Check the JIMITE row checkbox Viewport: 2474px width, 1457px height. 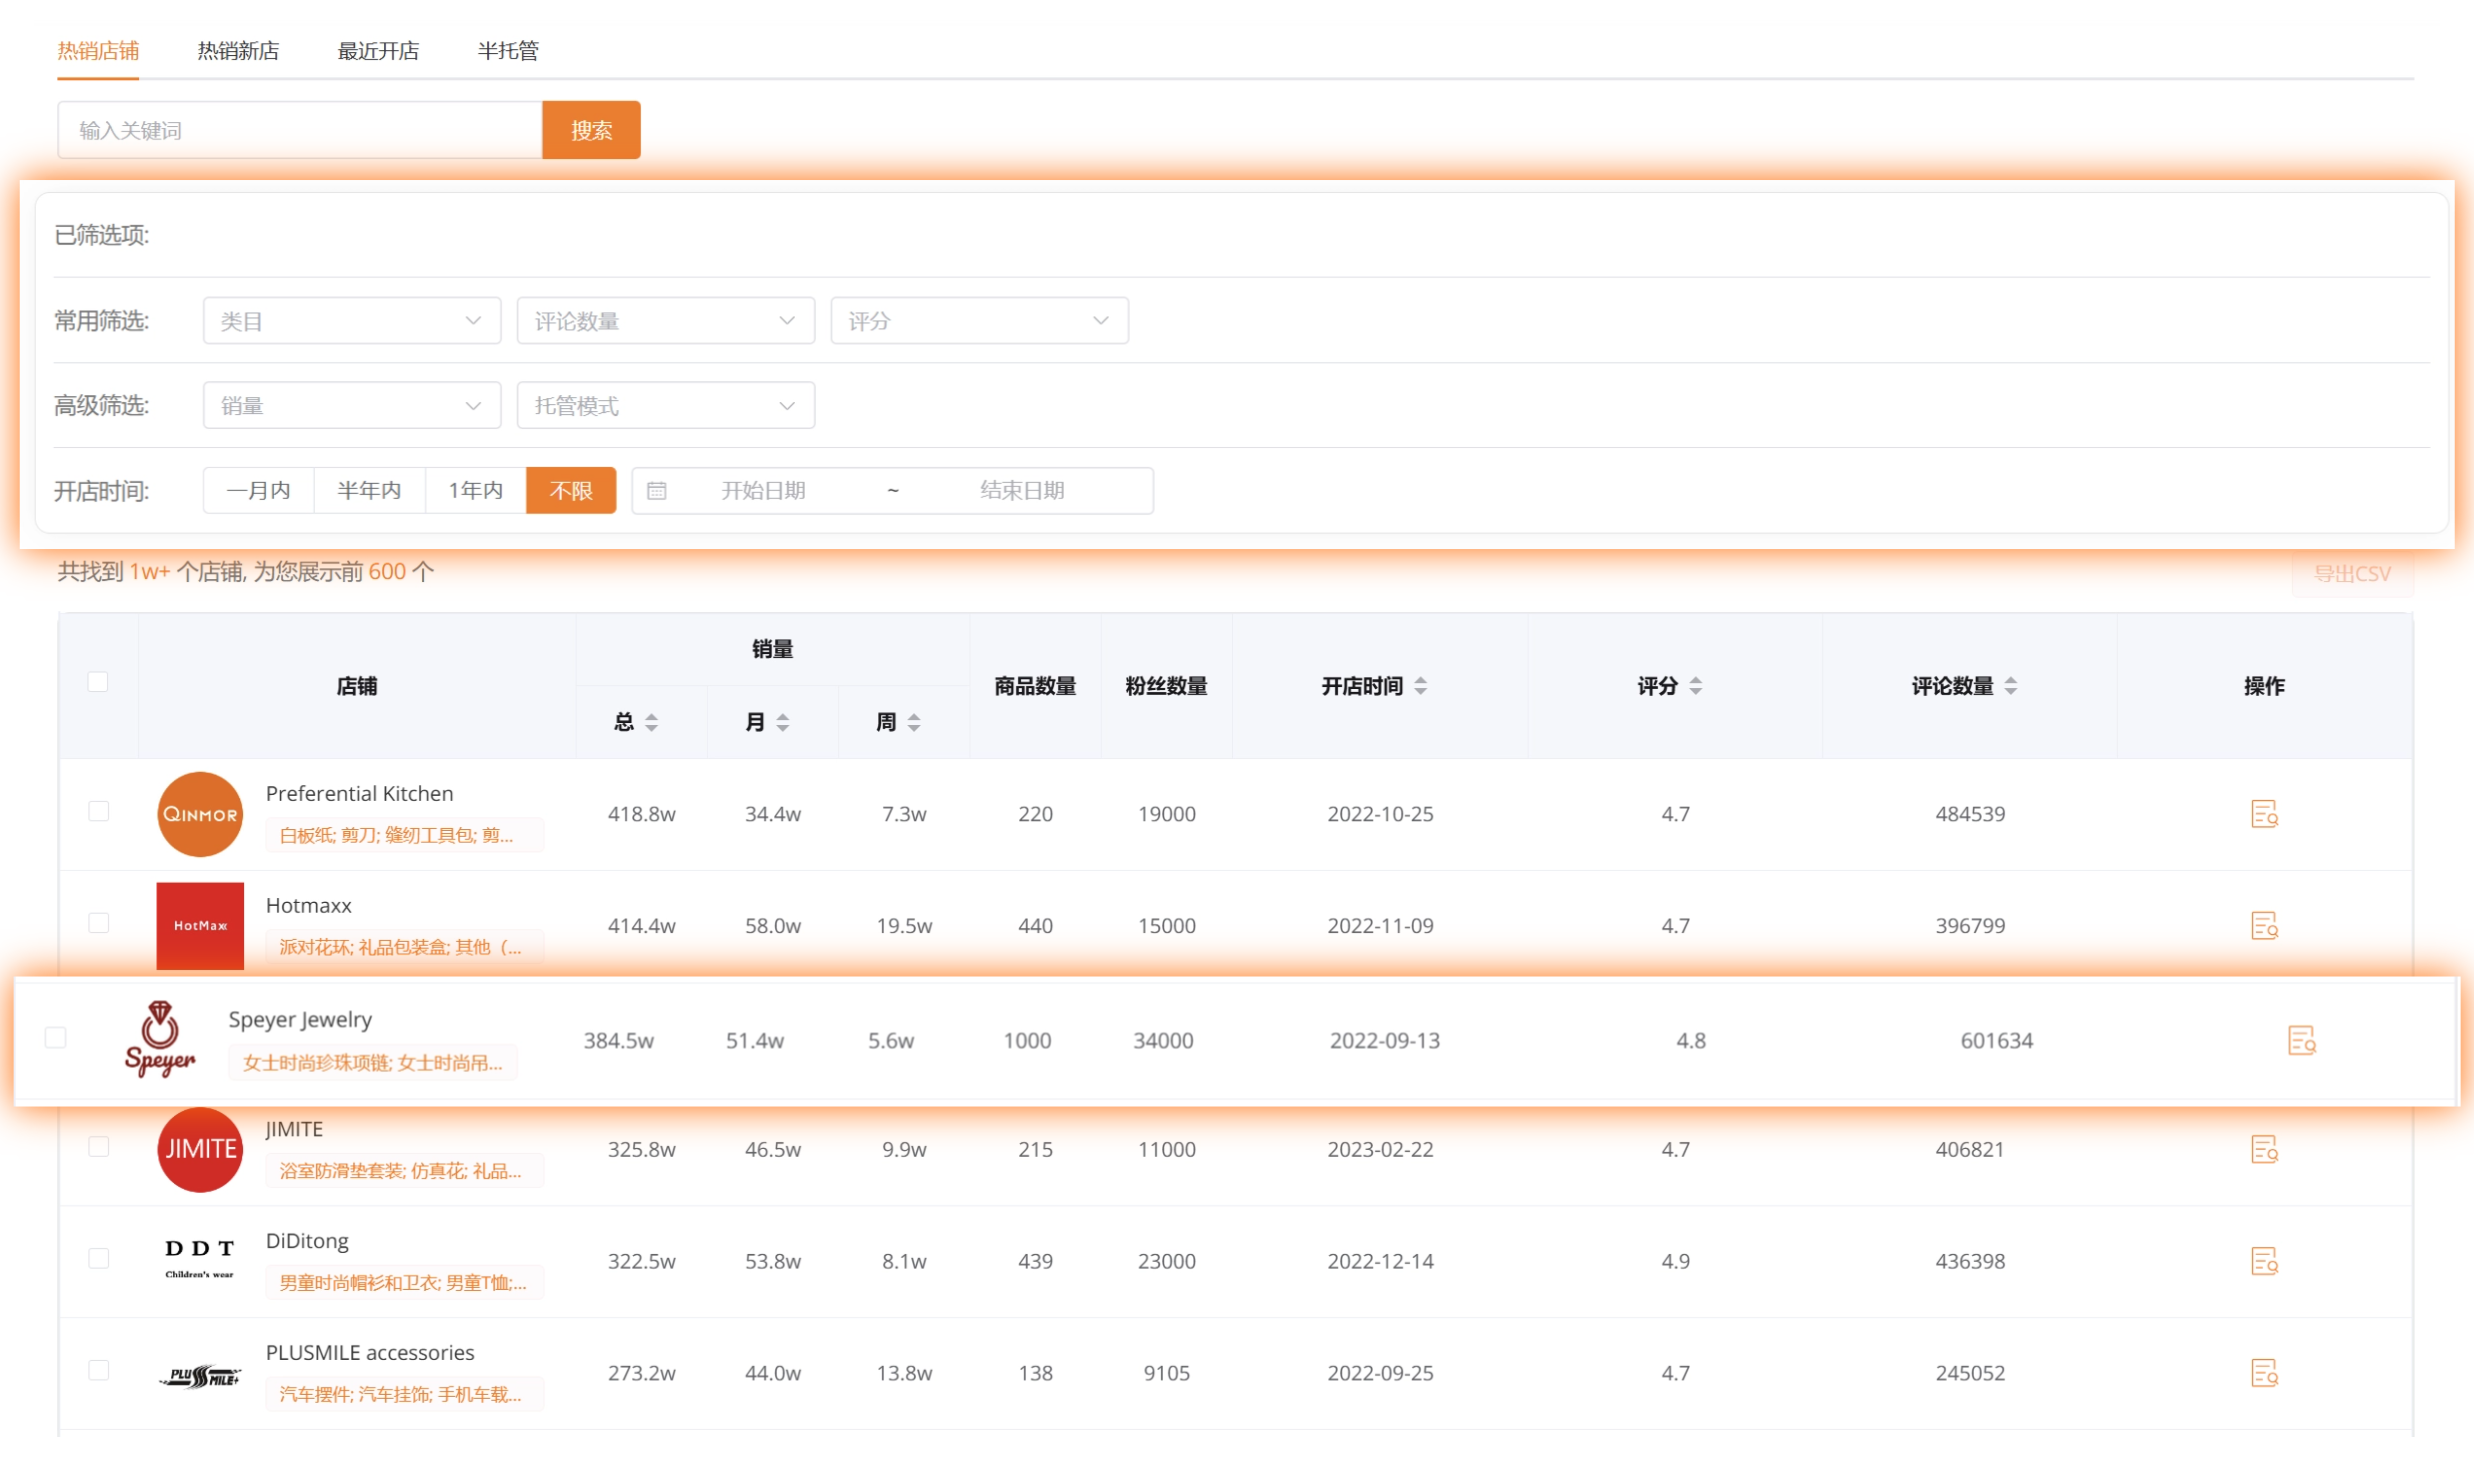tap(98, 1147)
